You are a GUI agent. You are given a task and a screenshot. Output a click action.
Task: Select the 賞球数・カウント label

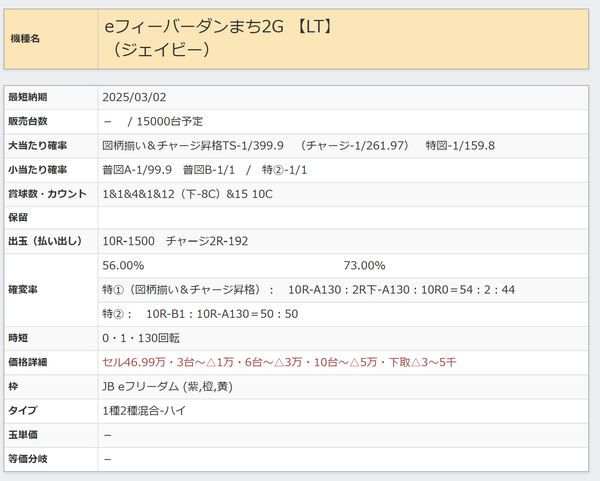coord(47,194)
